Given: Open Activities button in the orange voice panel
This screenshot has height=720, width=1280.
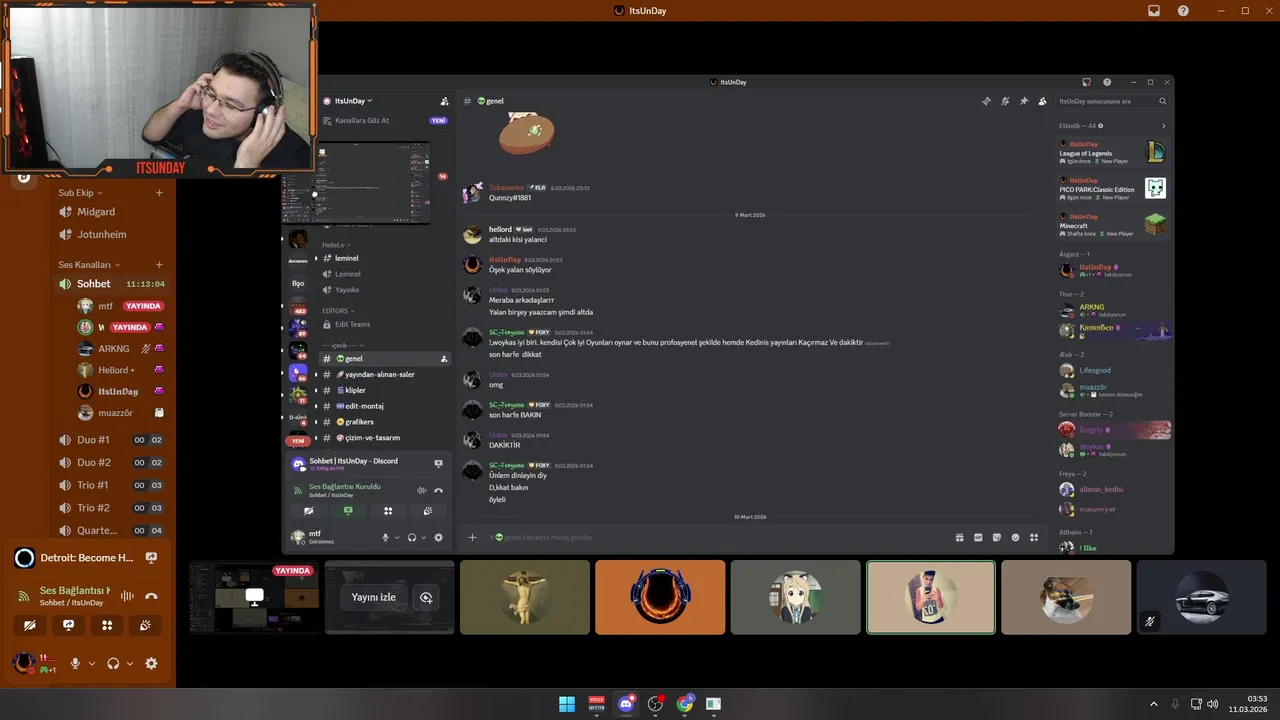Looking at the screenshot, I should pyautogui.click(x=106, y=625).
